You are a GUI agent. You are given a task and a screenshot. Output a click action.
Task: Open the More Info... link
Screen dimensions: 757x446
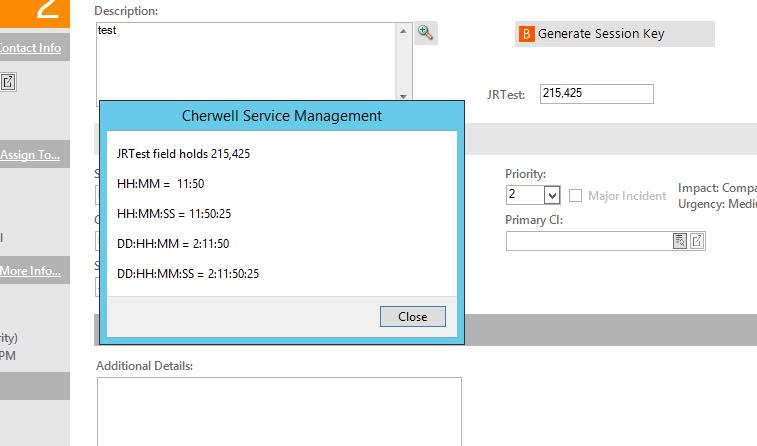coord(30,271)
